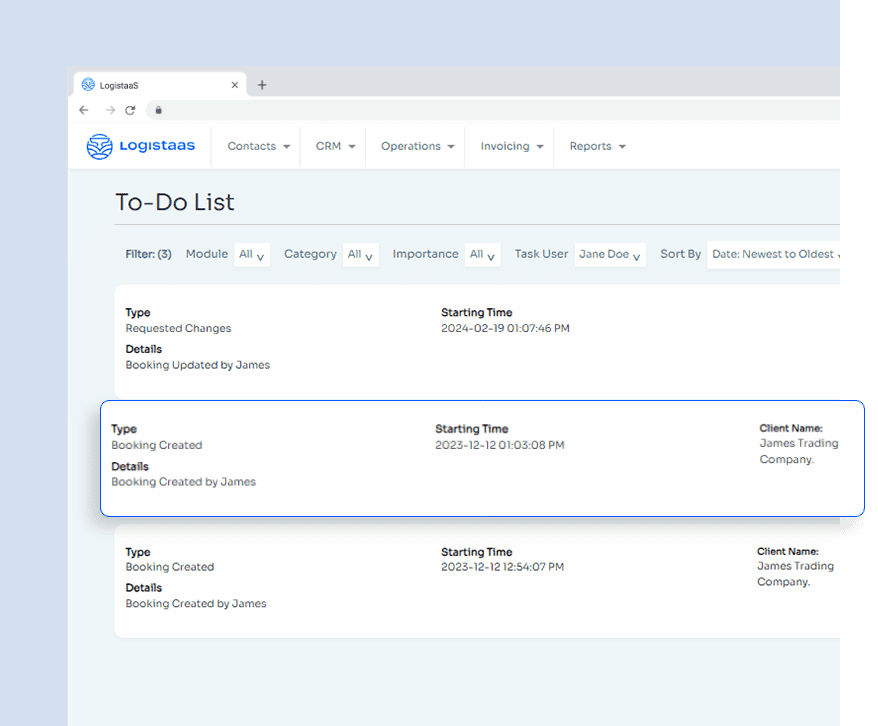Expand the Importance filter dropdown
Viewport: 878px width, 726px height.
point(483,255)
